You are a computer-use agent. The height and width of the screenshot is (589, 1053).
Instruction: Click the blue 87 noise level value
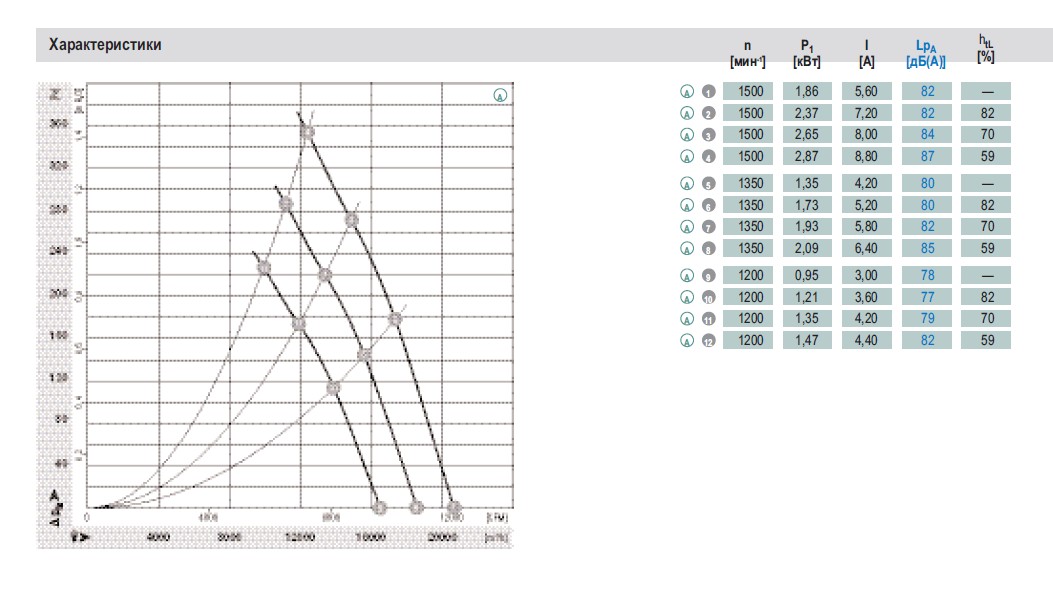[927, 156]
